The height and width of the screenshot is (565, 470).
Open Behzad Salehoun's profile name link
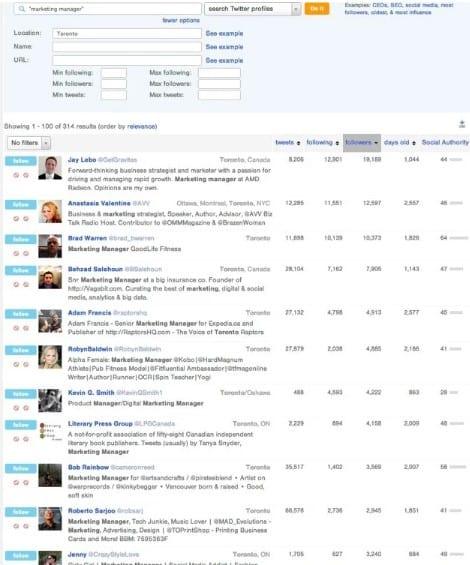(x=95, y=269)
